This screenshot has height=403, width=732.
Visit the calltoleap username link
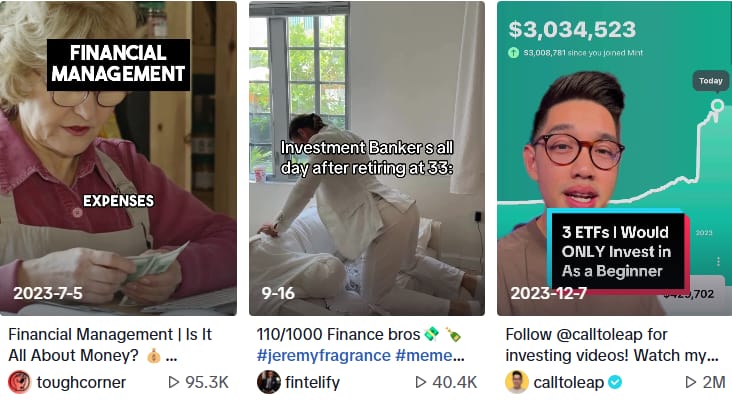coord(569,382)
